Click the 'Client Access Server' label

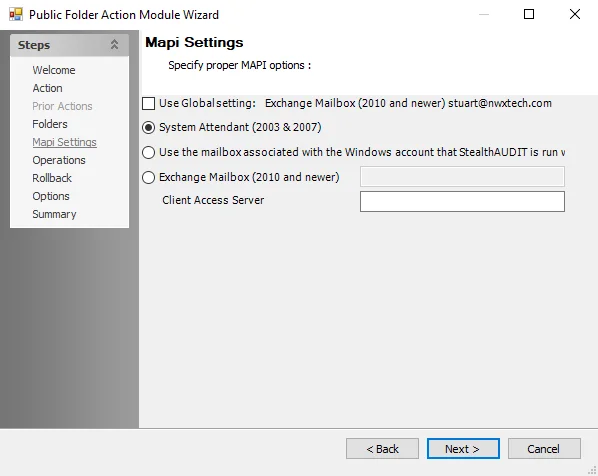click(213, 200)
